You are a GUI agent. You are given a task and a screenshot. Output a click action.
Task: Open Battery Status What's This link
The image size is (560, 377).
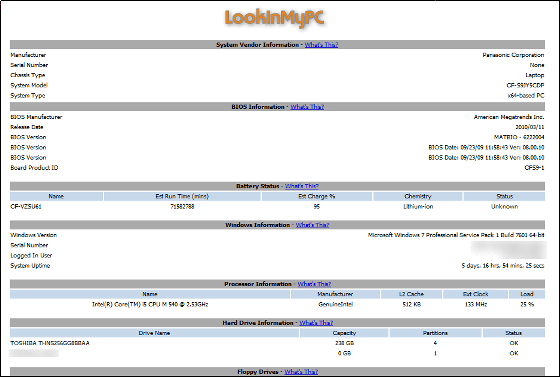pos(301,186)
